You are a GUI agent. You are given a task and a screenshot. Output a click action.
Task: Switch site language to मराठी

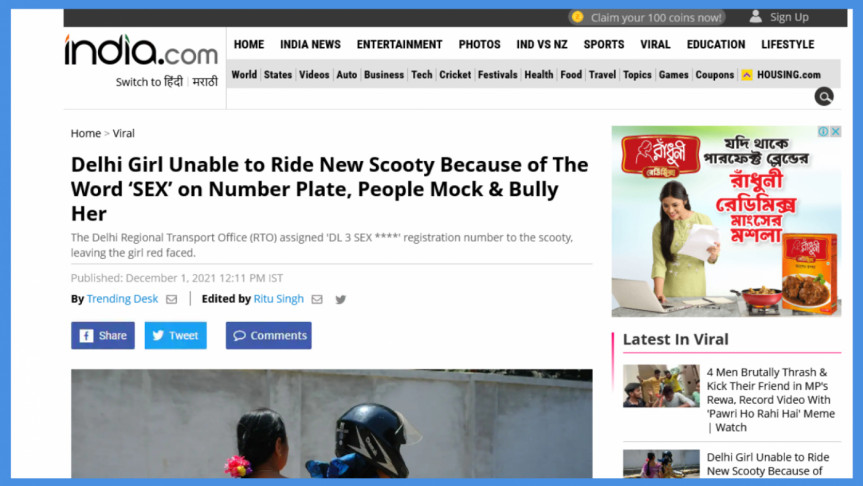pos(205,82)
